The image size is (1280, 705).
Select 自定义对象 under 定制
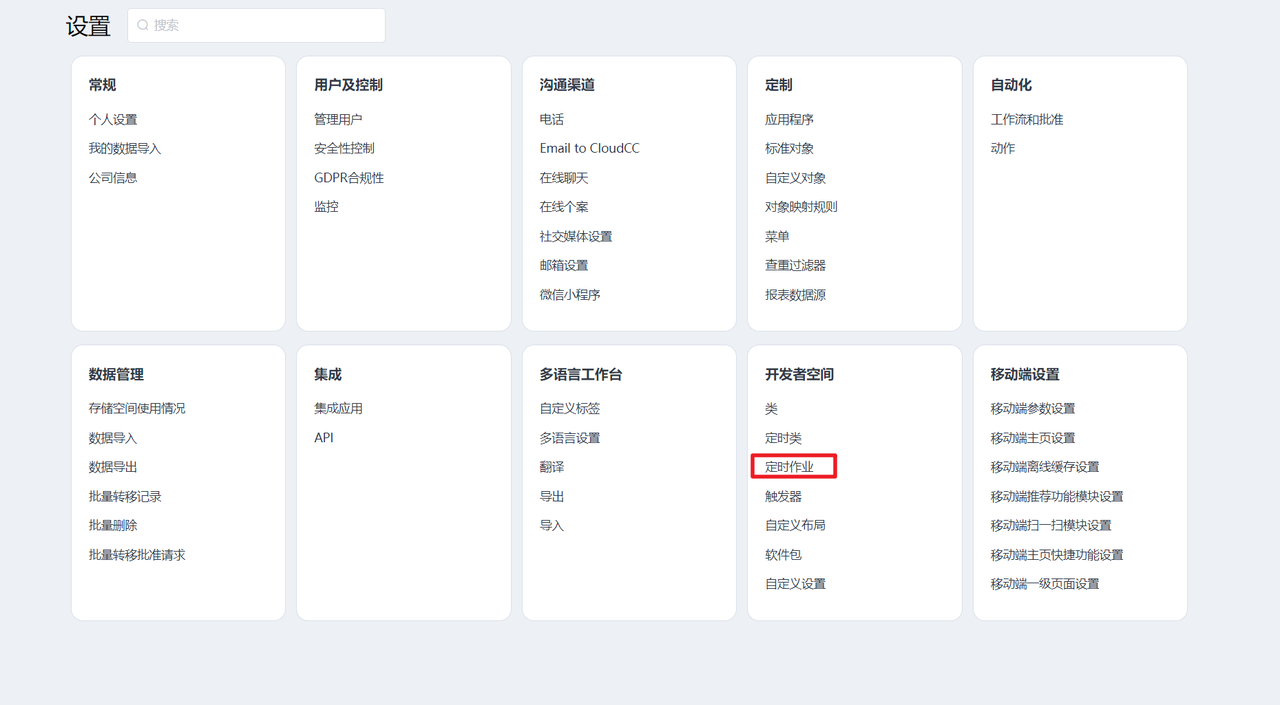[795, 178]
